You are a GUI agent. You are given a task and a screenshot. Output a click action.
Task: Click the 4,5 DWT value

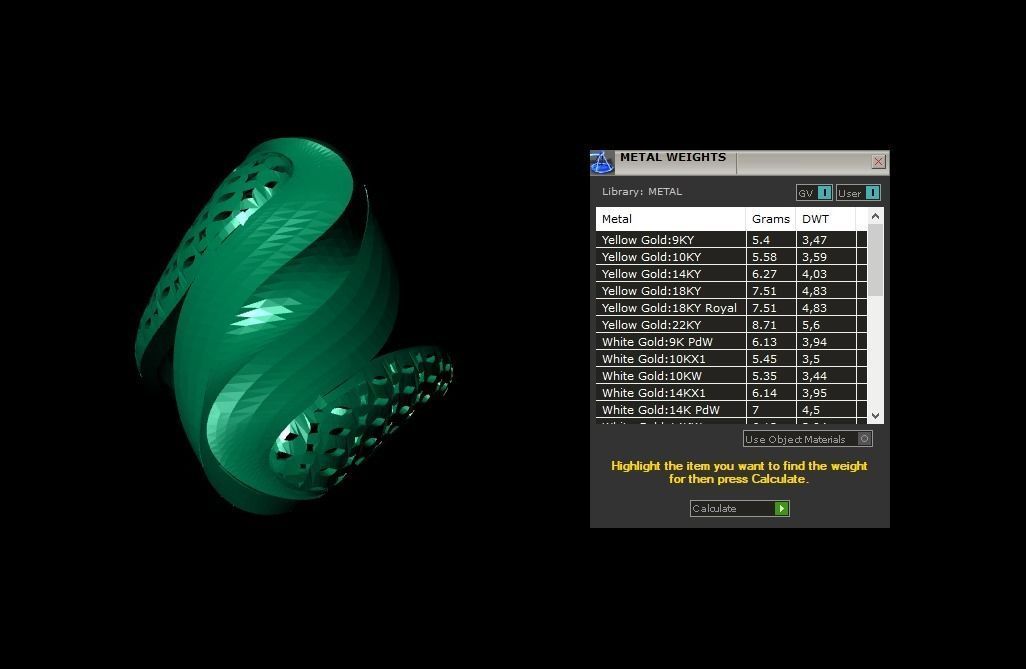pos(811,410)
